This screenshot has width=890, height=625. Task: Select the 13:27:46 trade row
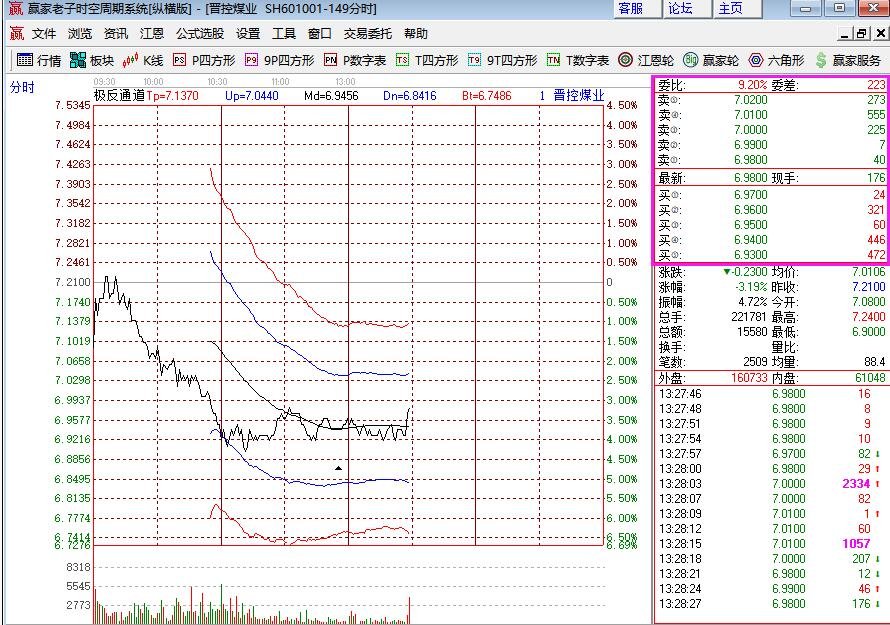[771, 394]
